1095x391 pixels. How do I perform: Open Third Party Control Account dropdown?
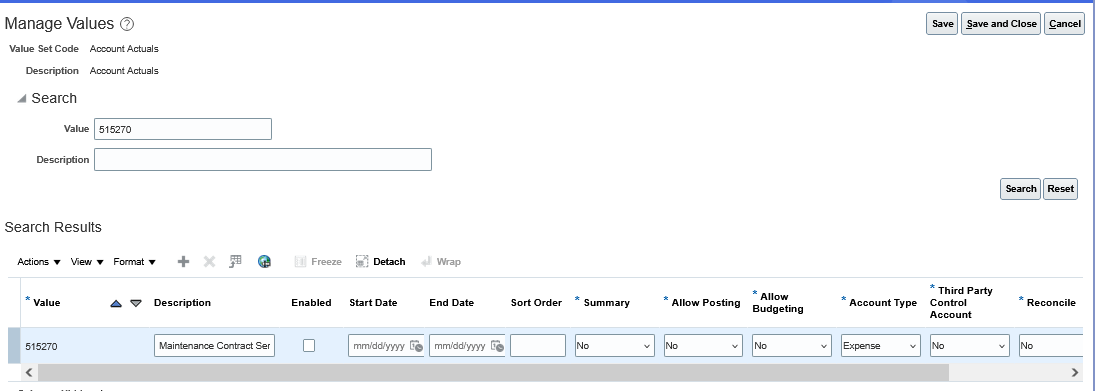(969, 346)
